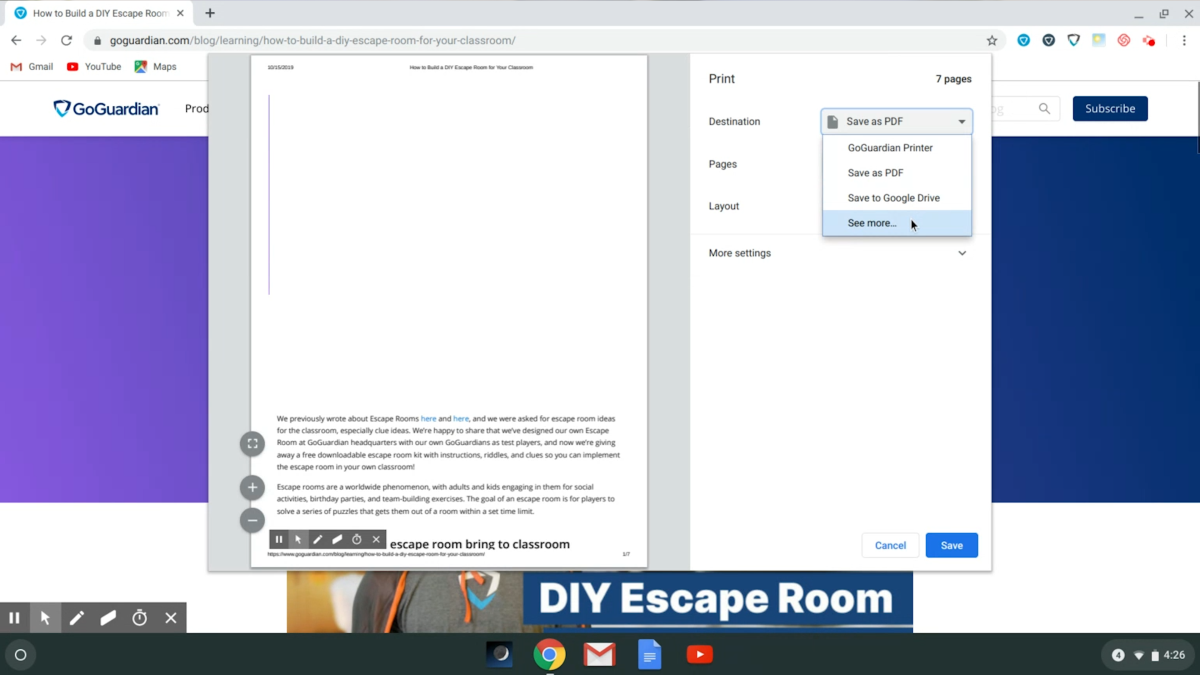Click the sun weather extension icon
Viewport: 1200px width, 675px height.
[x=1098, y=41]
